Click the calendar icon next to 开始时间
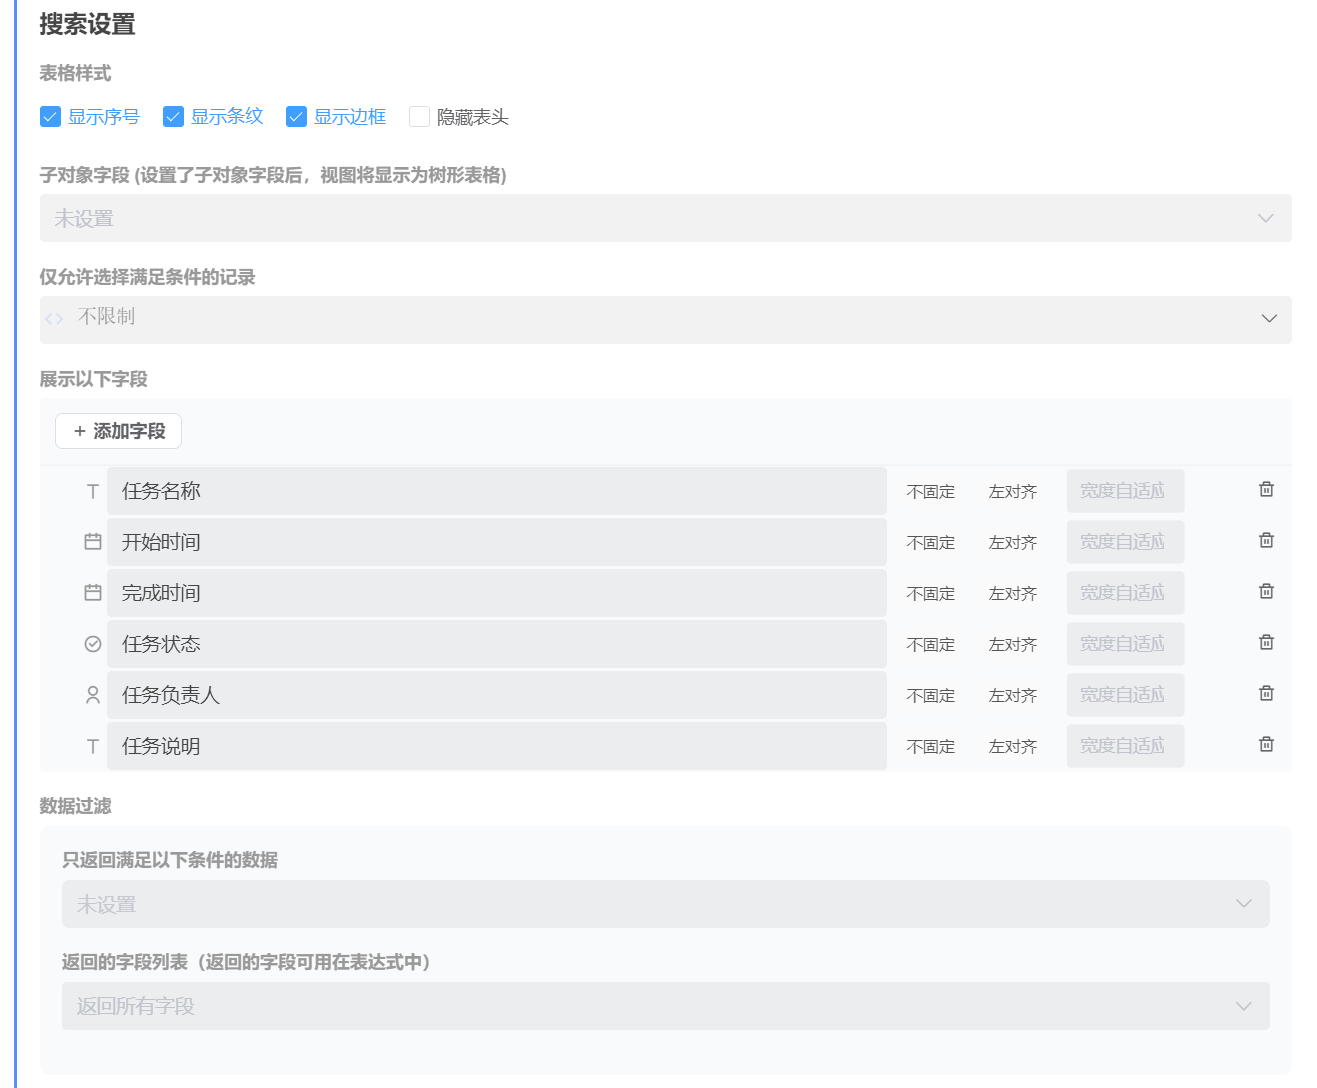1317x1088 pixels. pyautogui.click(x=92, y=541)
